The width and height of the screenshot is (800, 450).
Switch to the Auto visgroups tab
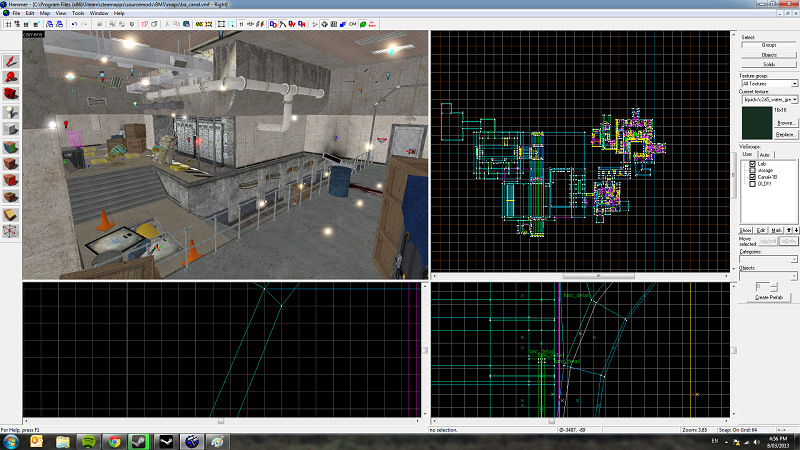click(765, 155)
